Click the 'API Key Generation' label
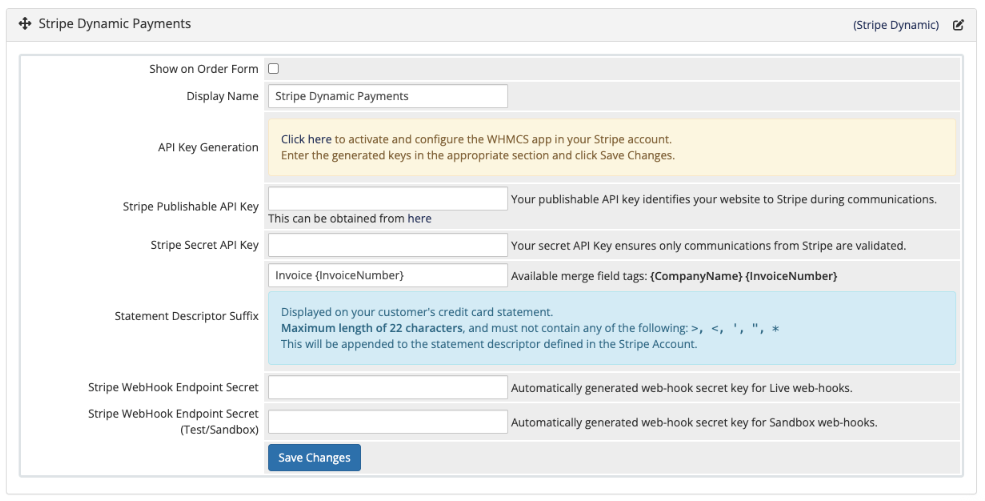 point(208,148)
